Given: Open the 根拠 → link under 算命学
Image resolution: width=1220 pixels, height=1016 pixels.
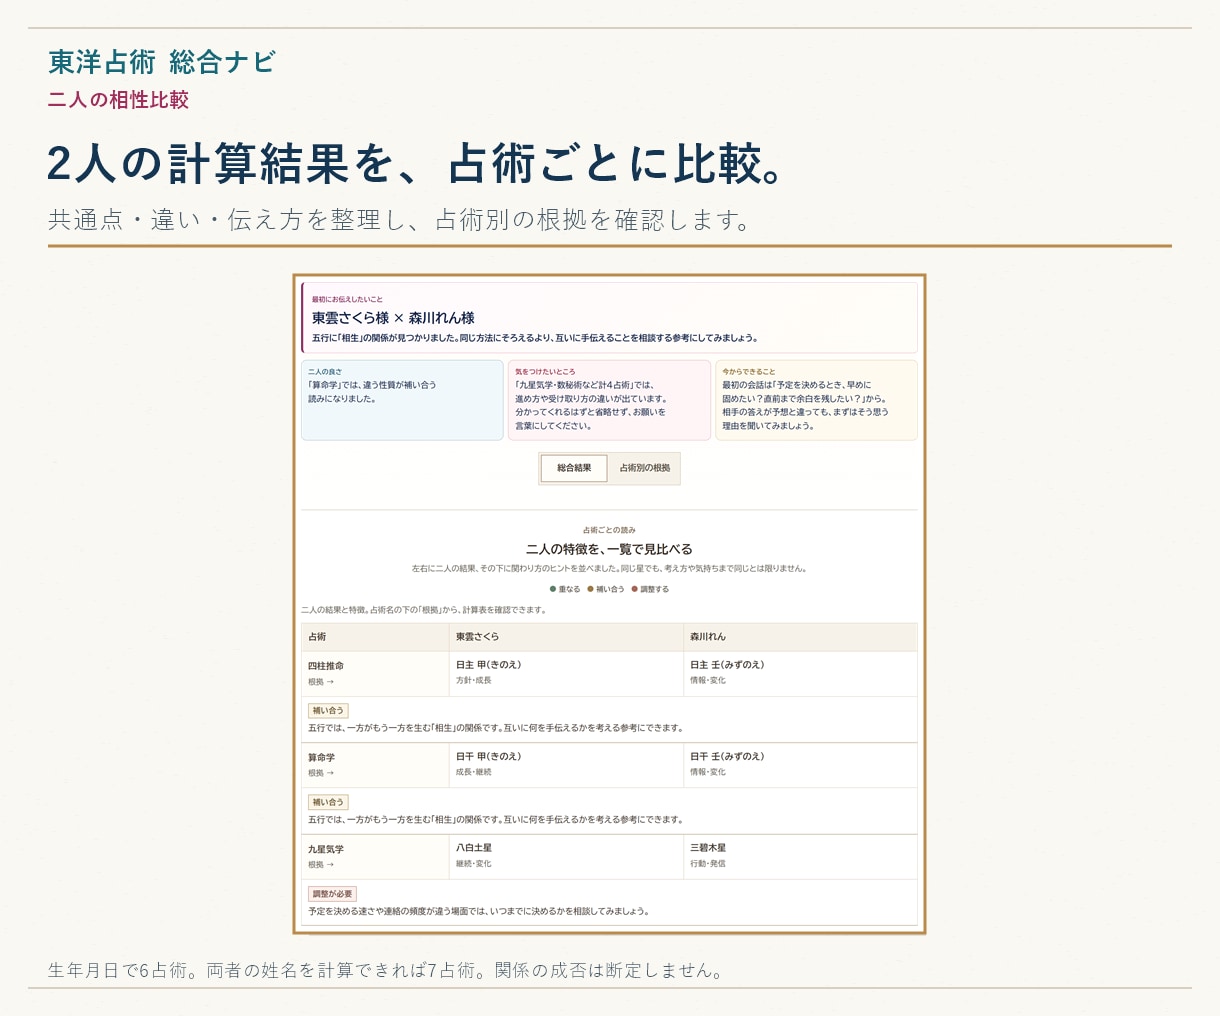Looking at the screenshot, I should point(321,773).
